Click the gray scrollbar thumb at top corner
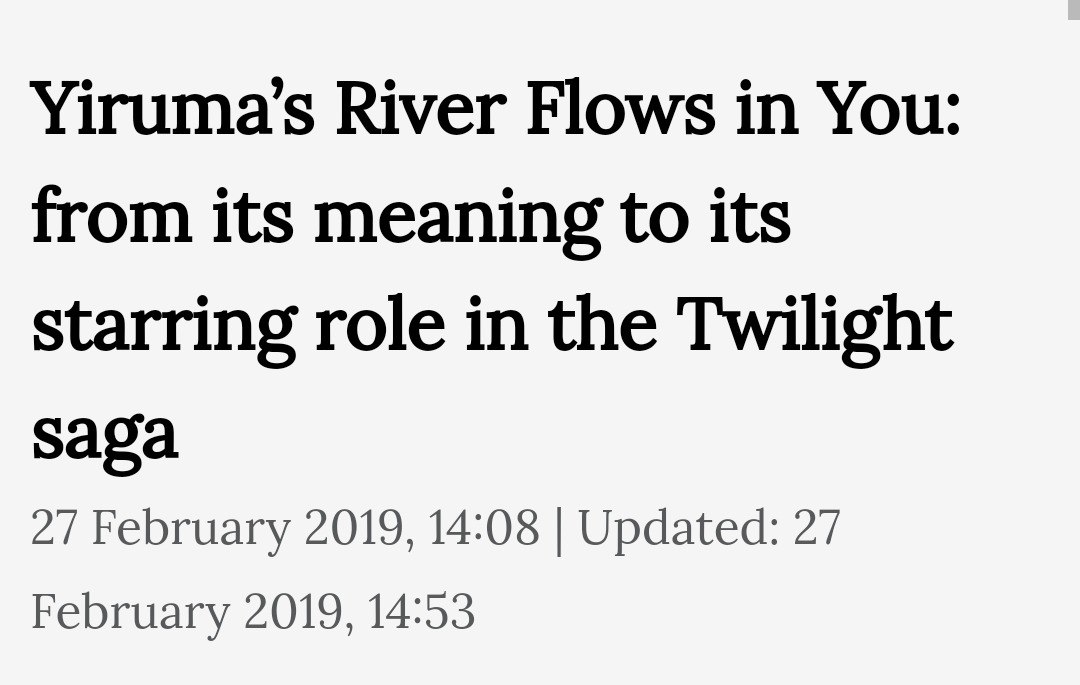1080x685 pixels. (x=1073, y=9)
